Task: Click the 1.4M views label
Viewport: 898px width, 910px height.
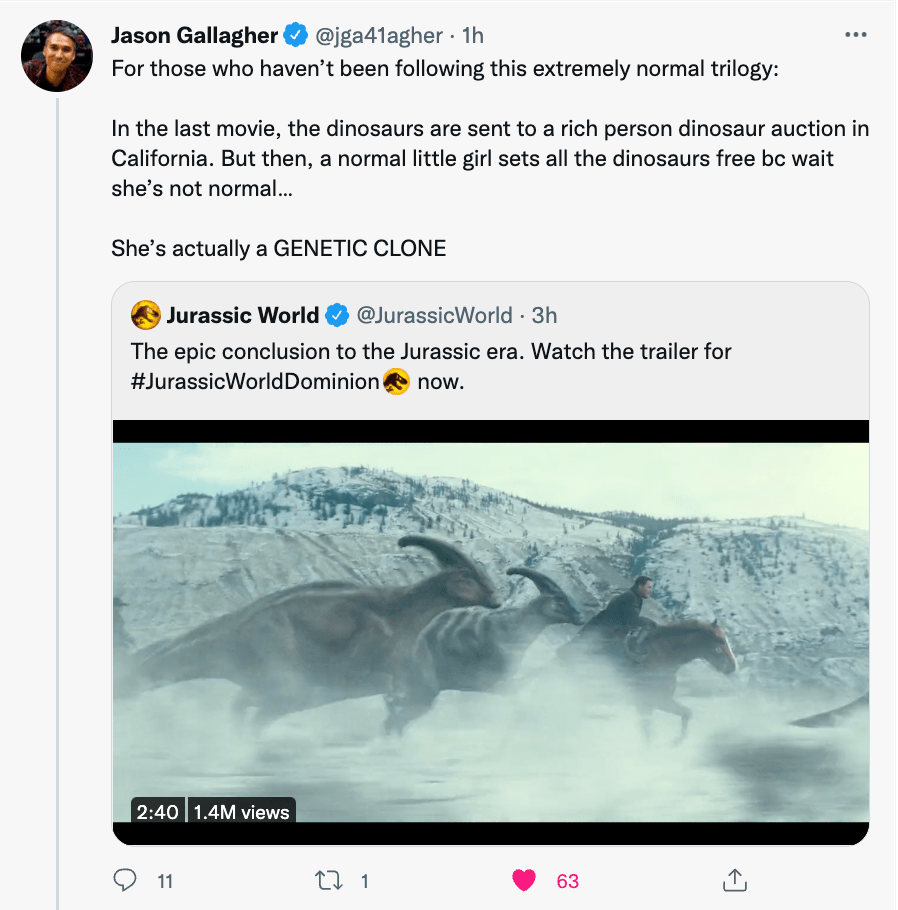Action: point(241,812)
